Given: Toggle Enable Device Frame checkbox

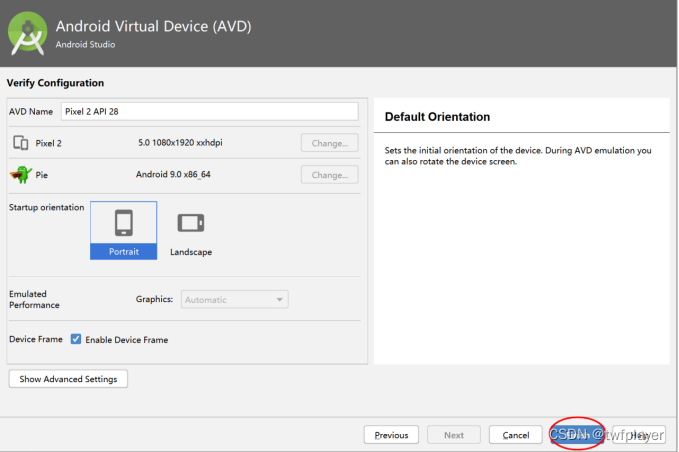Looking at the screenshot, I should 76,339.
